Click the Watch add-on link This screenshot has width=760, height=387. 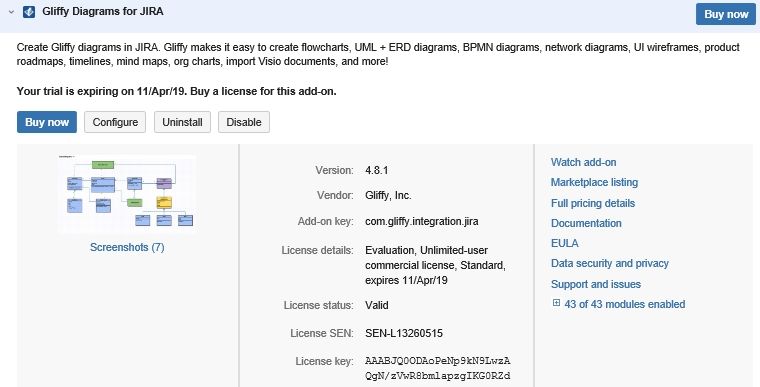point(584,162)
